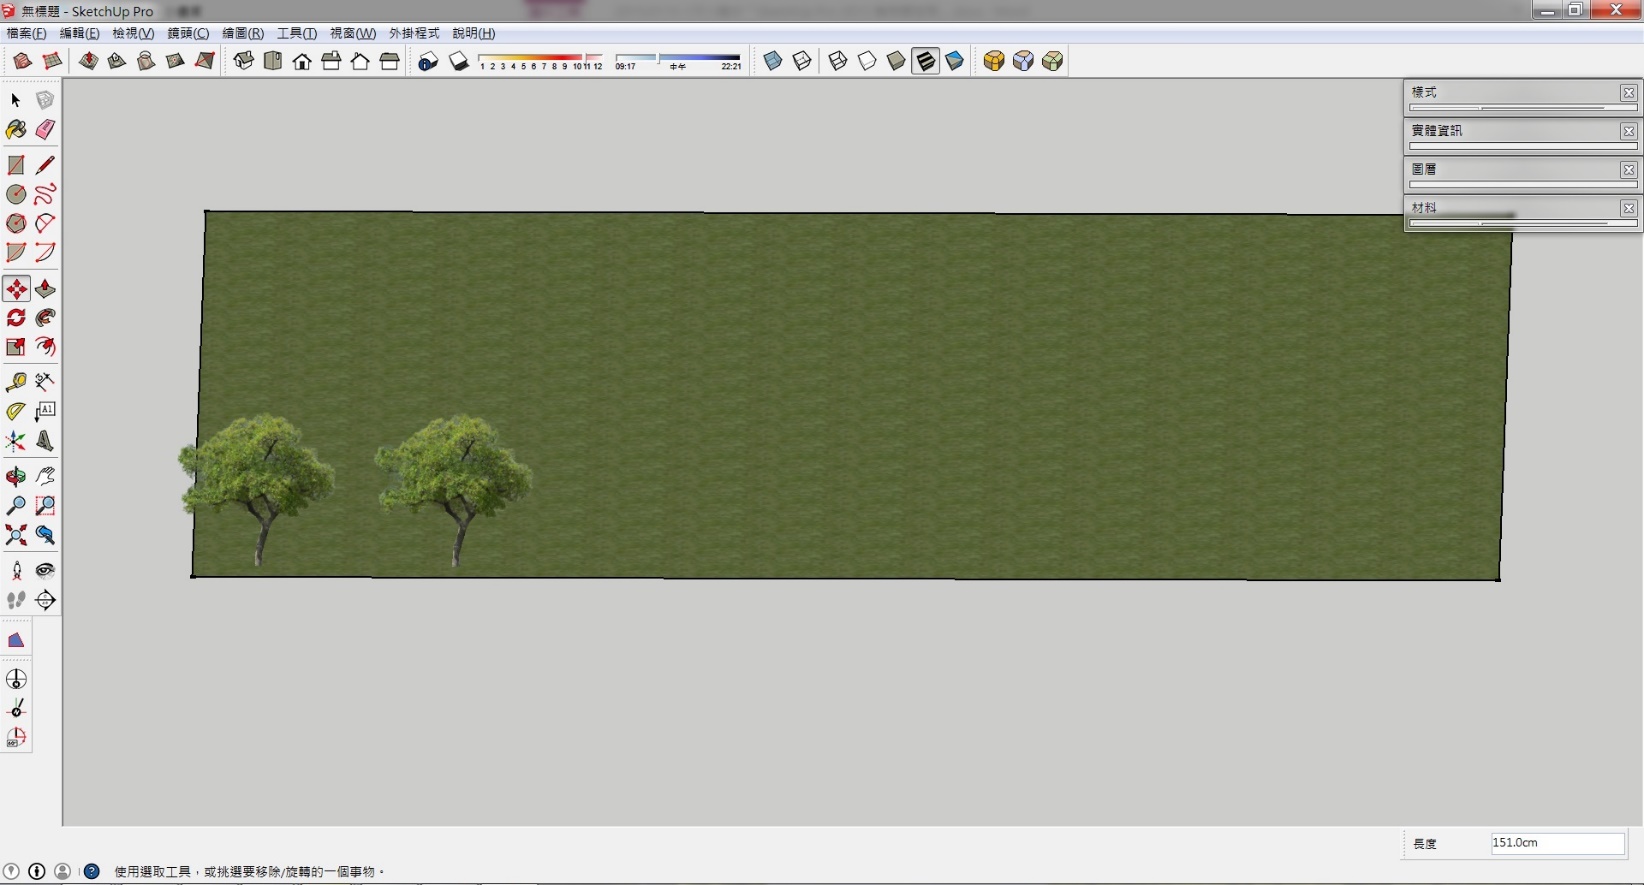Viewport: 1644px width, 885px height.
Task: Open the 鏡頭(C) camera menu
Action: (188, 33)
